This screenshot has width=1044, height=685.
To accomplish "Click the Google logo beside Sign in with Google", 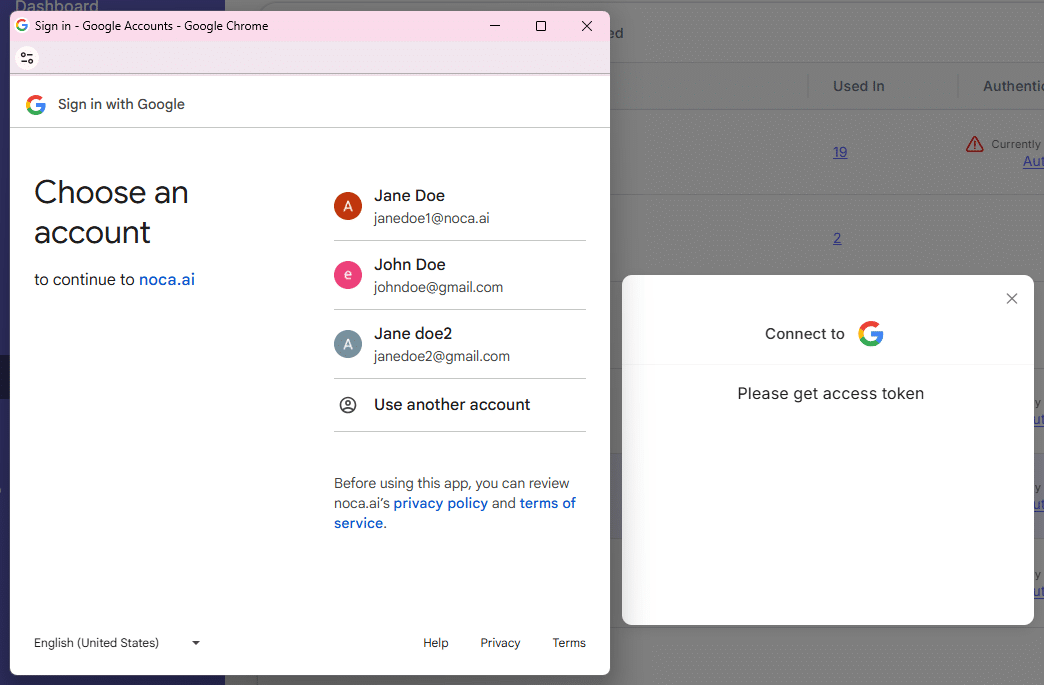I will [36, 105].
